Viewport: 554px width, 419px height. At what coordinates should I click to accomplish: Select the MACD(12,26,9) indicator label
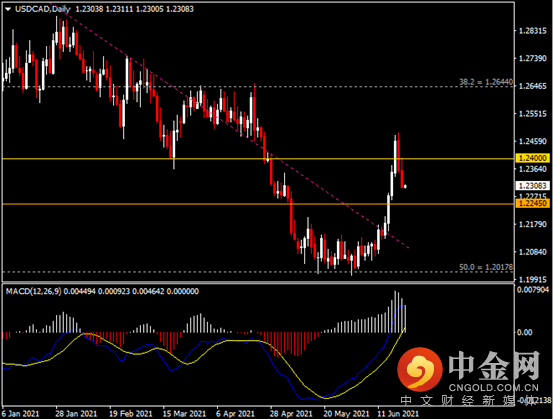pyautogui.click(x=34, y=291)
